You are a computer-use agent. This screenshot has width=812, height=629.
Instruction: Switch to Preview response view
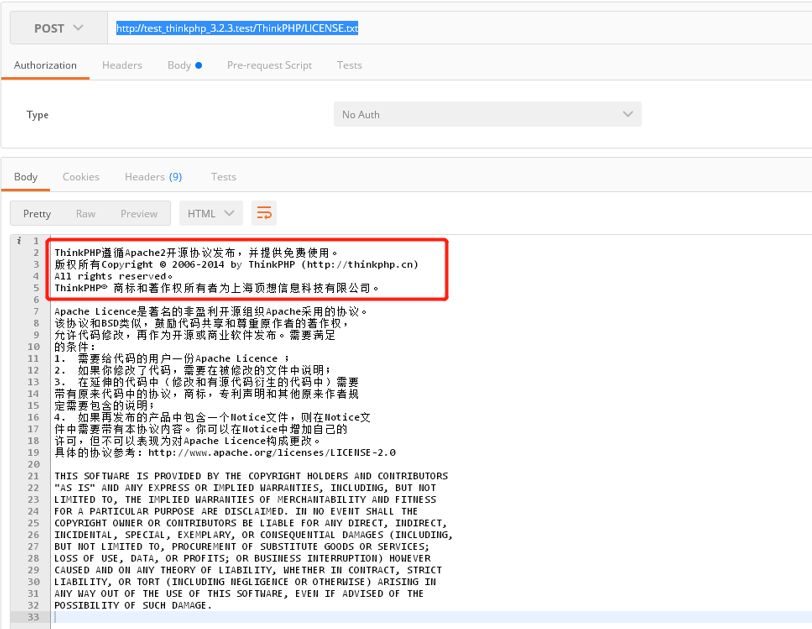139,214
